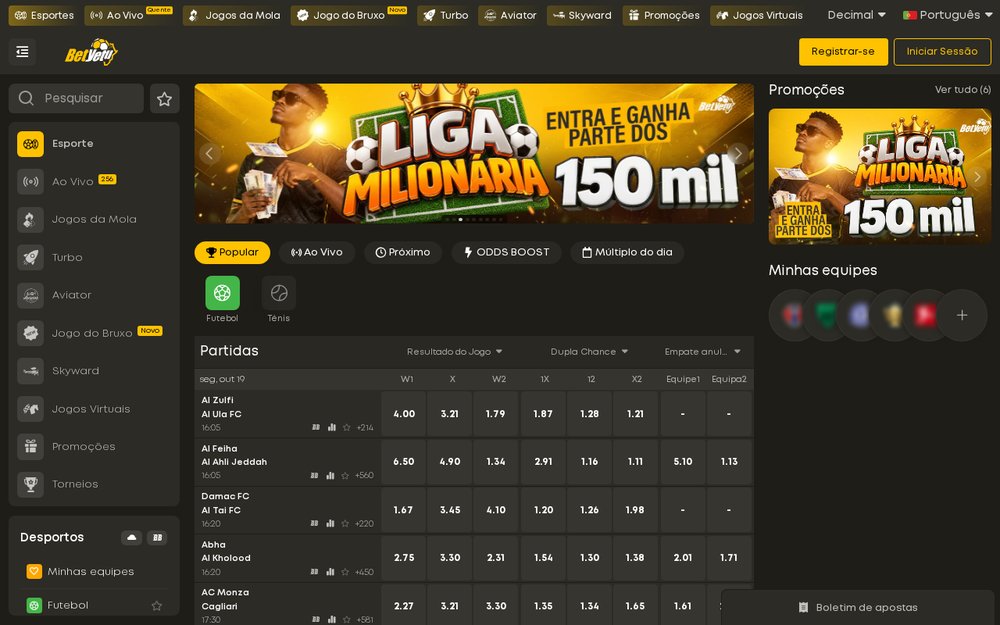Open Ao Vivo with 256 badge in sidebar

(94, 182)
